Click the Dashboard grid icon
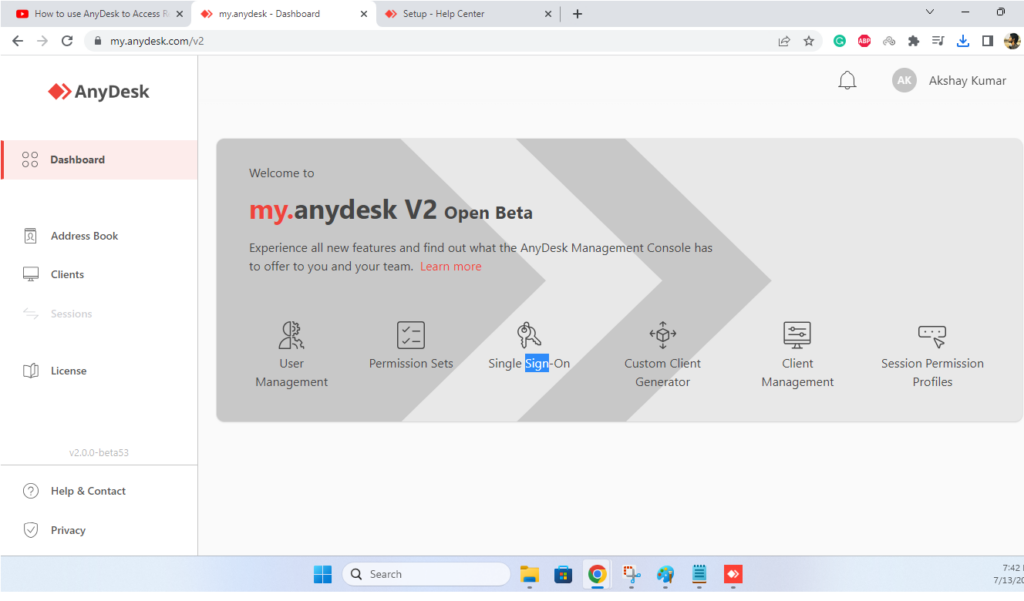The width and height of the screenshot is (1024, 601). coord(30,159)
